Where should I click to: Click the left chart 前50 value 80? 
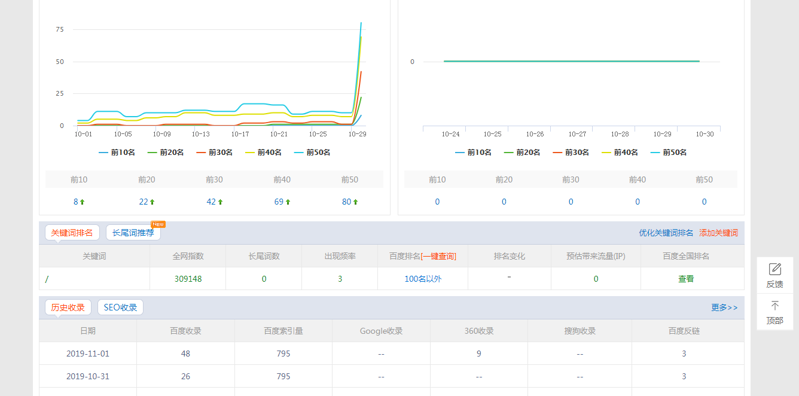click(347, 202)
